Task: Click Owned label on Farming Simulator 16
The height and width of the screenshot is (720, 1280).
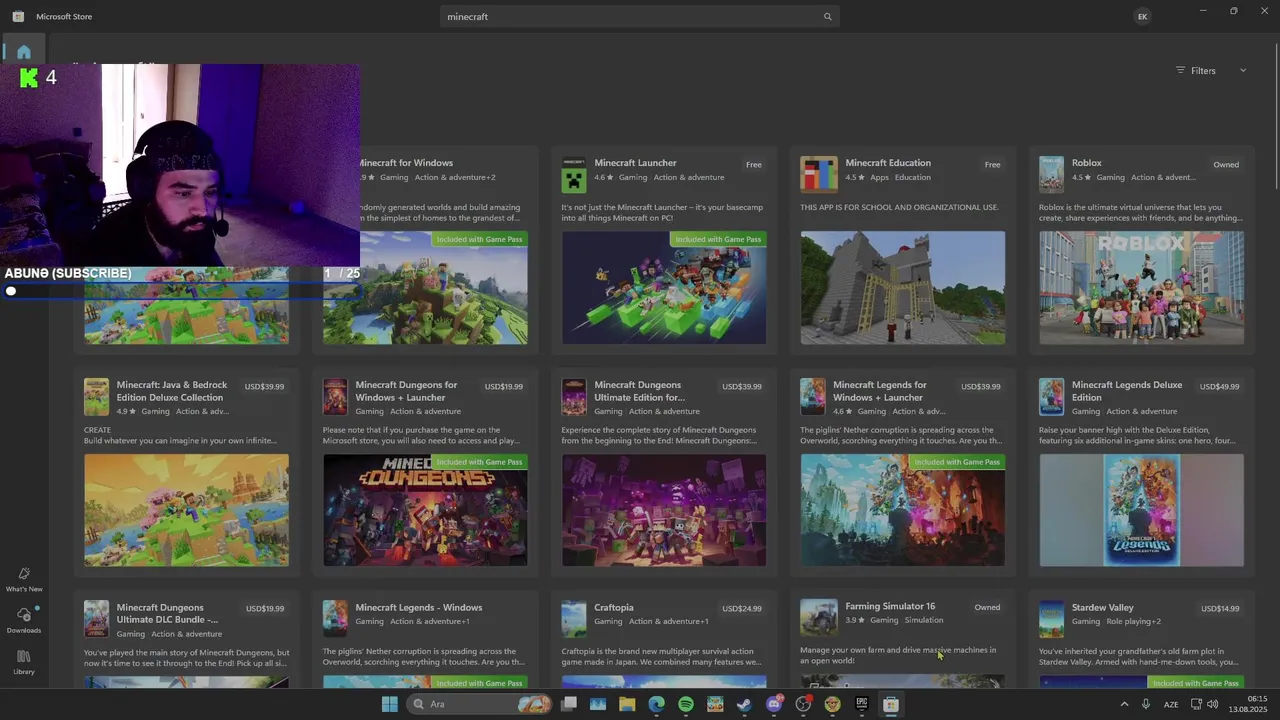Action: coord(987,607)
